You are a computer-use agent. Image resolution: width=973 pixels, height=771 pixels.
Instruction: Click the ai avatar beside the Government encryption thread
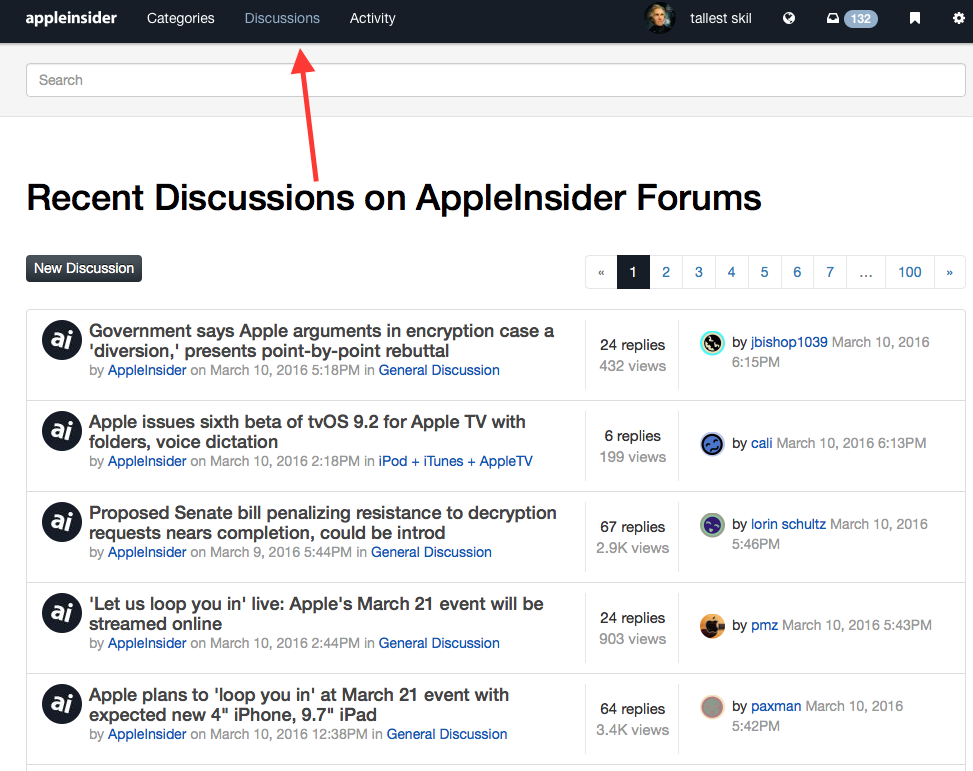click(x=61, y=340)
